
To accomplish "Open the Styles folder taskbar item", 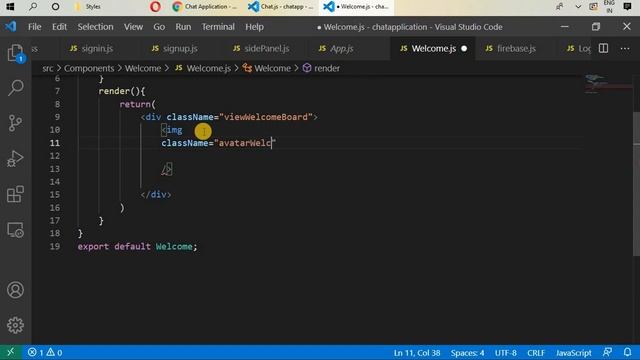I will [88, 7].
